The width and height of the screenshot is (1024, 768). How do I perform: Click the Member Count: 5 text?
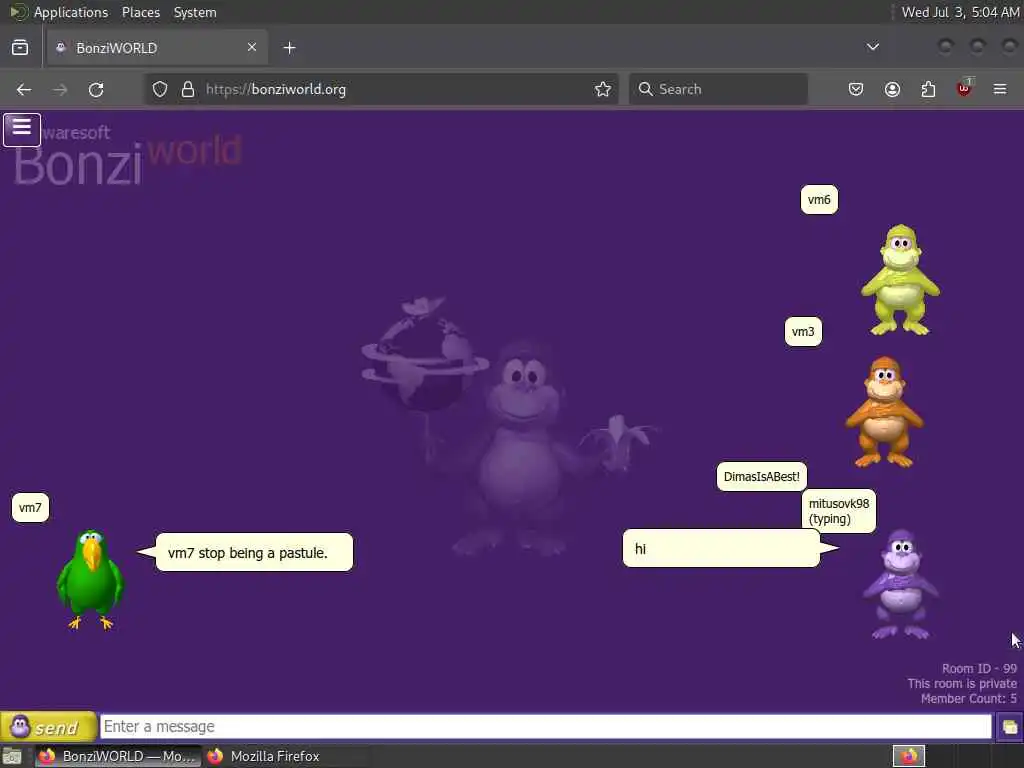click(968, 699)
